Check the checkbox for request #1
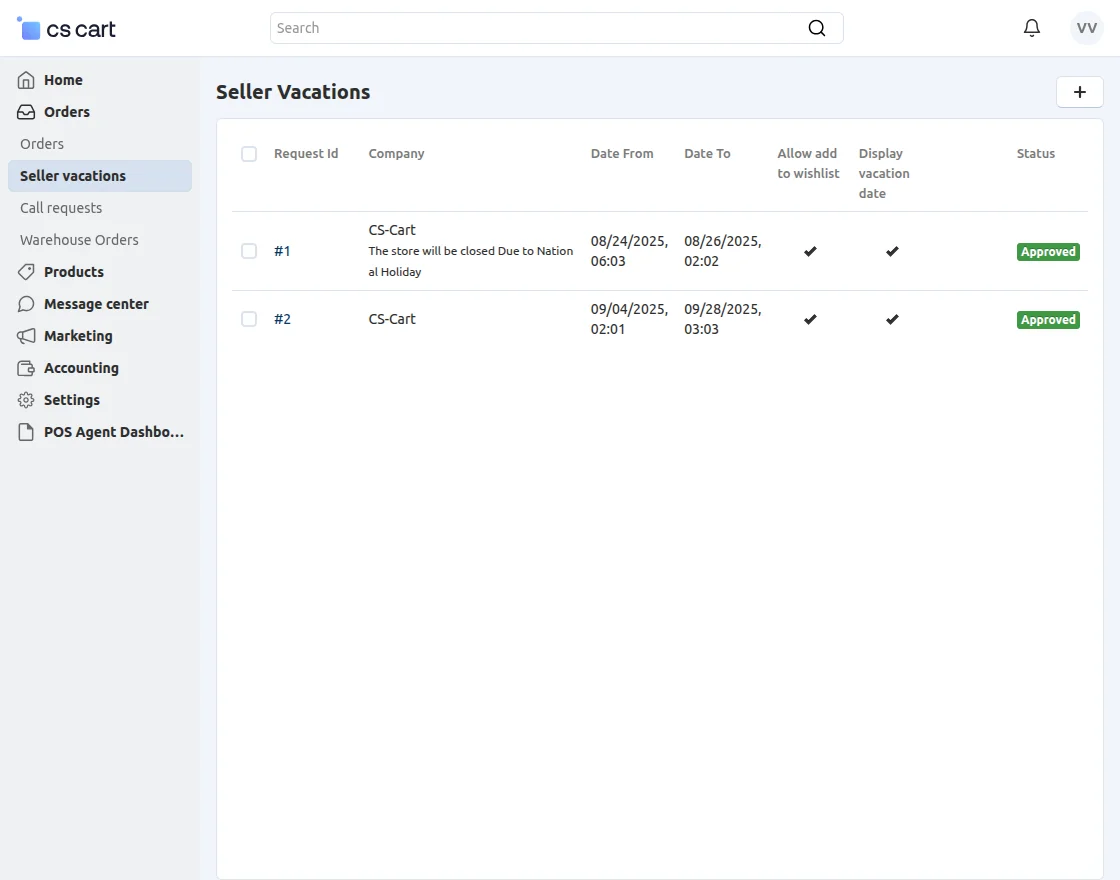Viewport: 1120px width, 880px height. tap(249, 251)
